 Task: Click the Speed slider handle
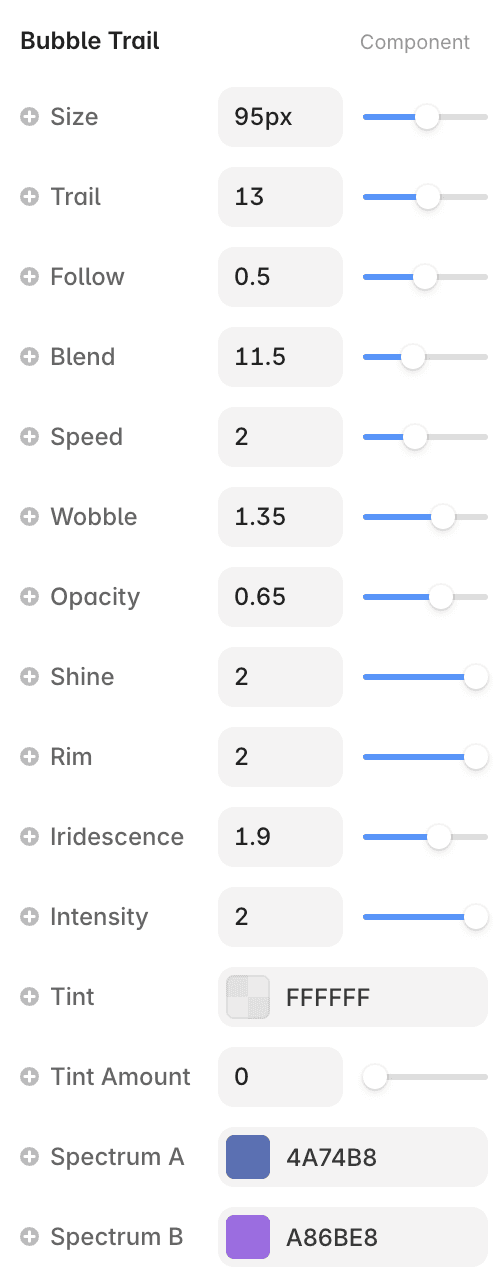tap(414, 437)
